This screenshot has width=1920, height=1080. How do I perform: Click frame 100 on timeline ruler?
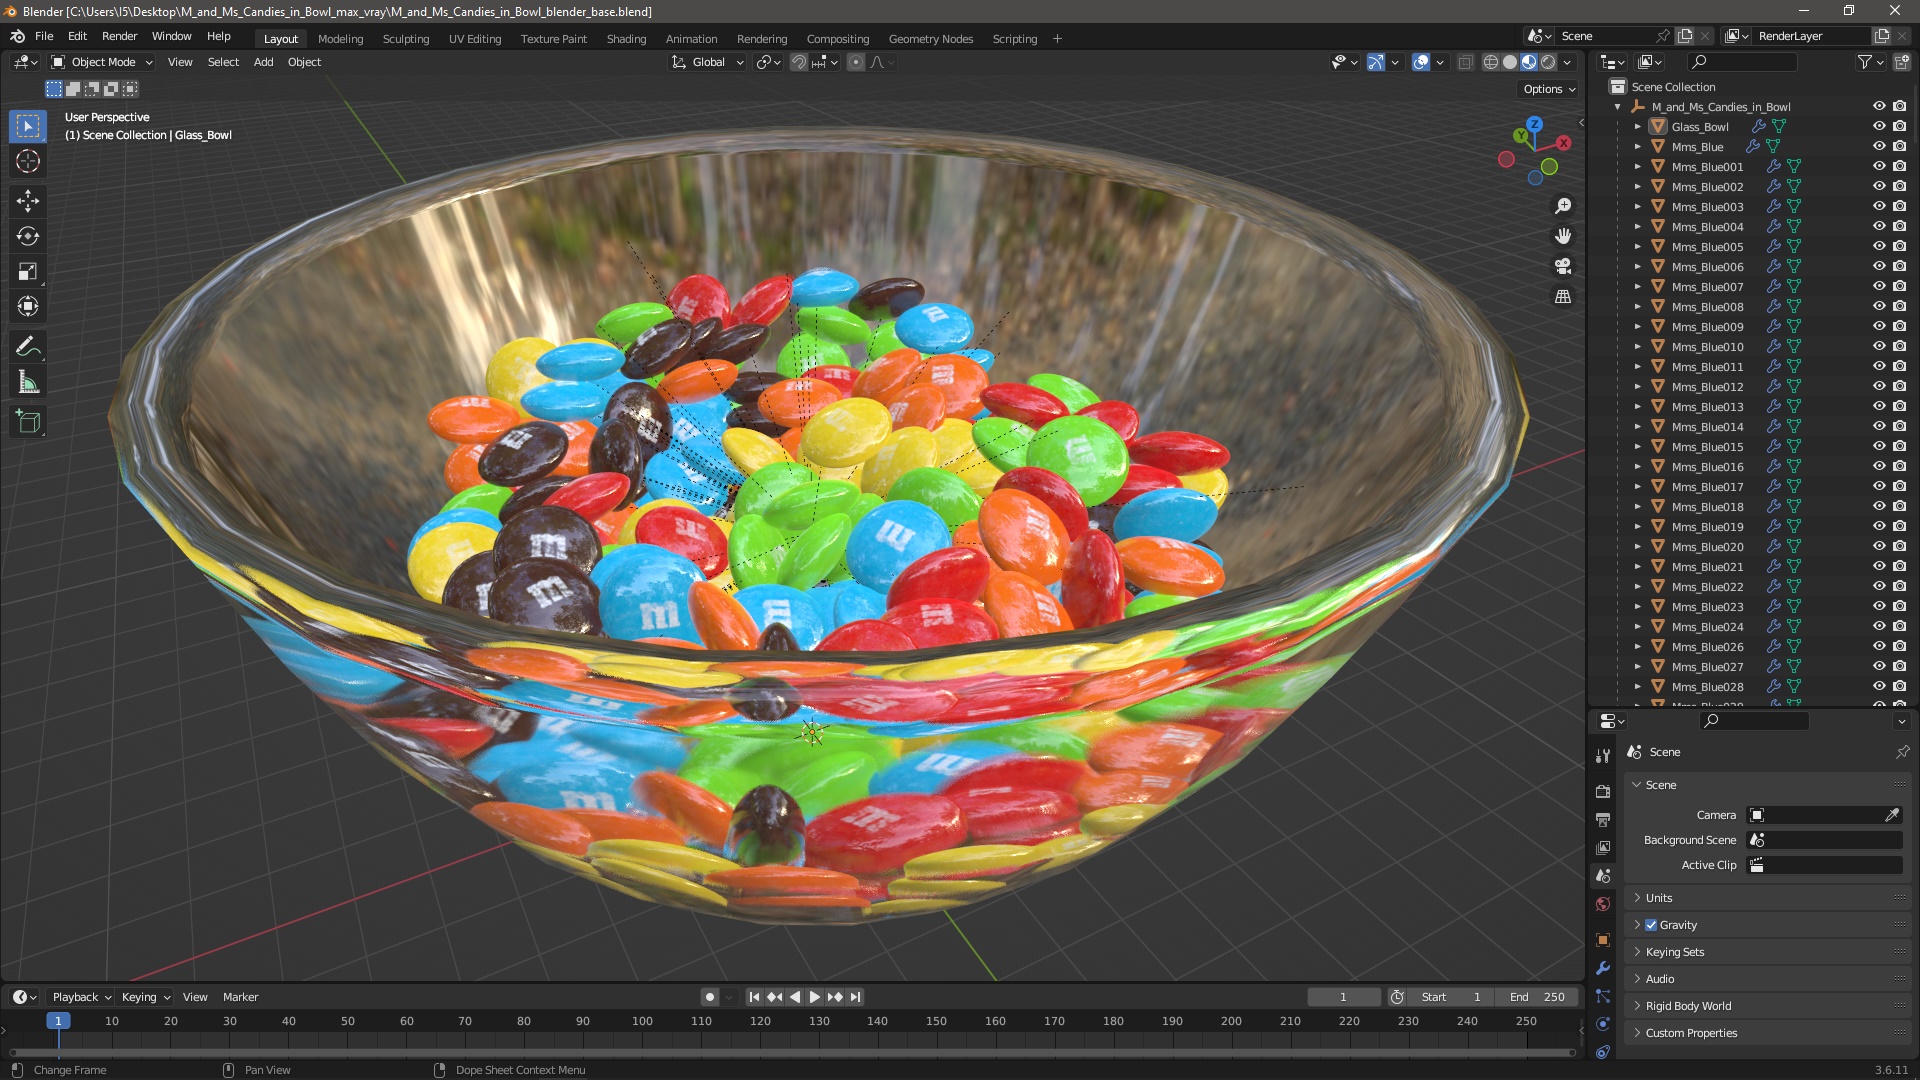[x=642, y=1021]
